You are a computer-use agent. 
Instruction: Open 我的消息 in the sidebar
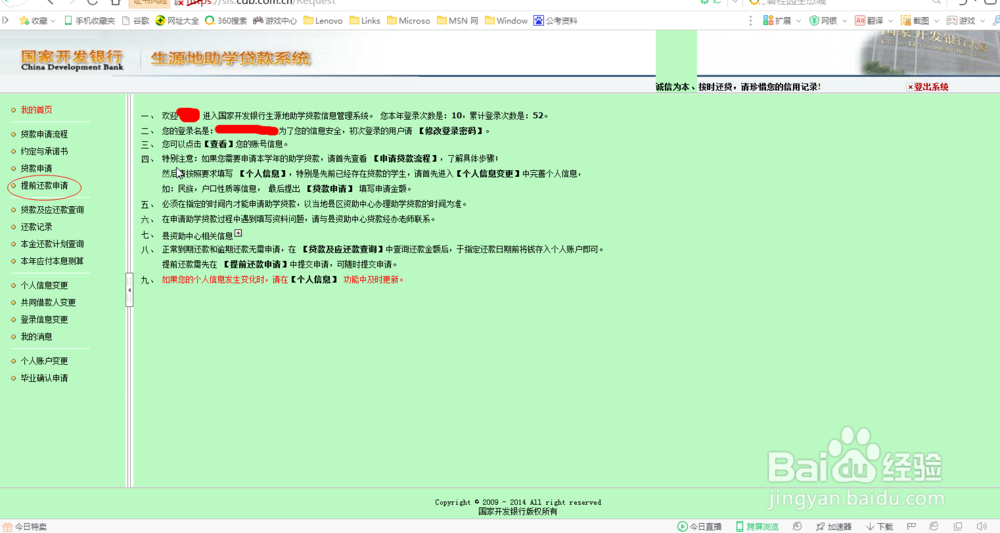[36, 337]
